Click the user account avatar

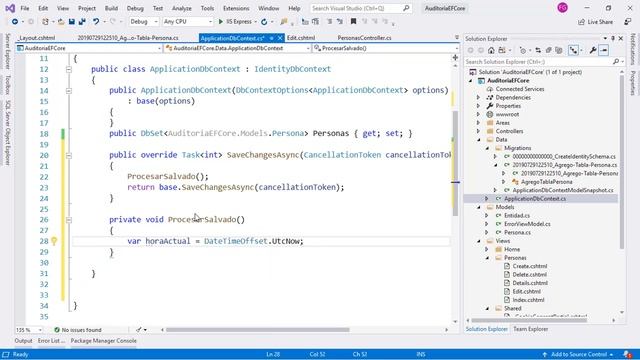[x=562, y=8]
